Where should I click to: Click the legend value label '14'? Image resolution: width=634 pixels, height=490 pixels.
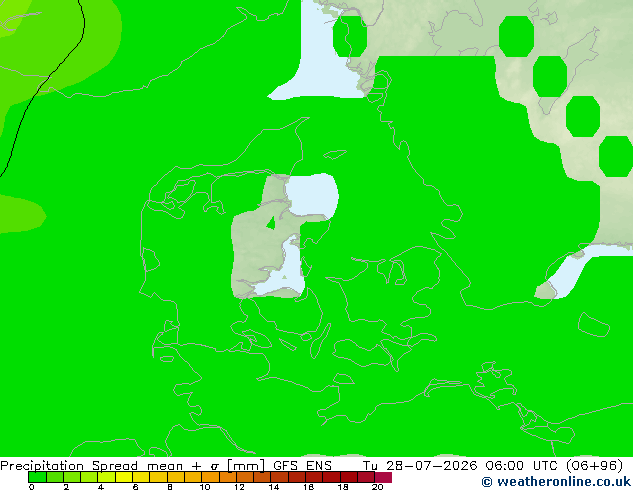click(x=274, y=487)
